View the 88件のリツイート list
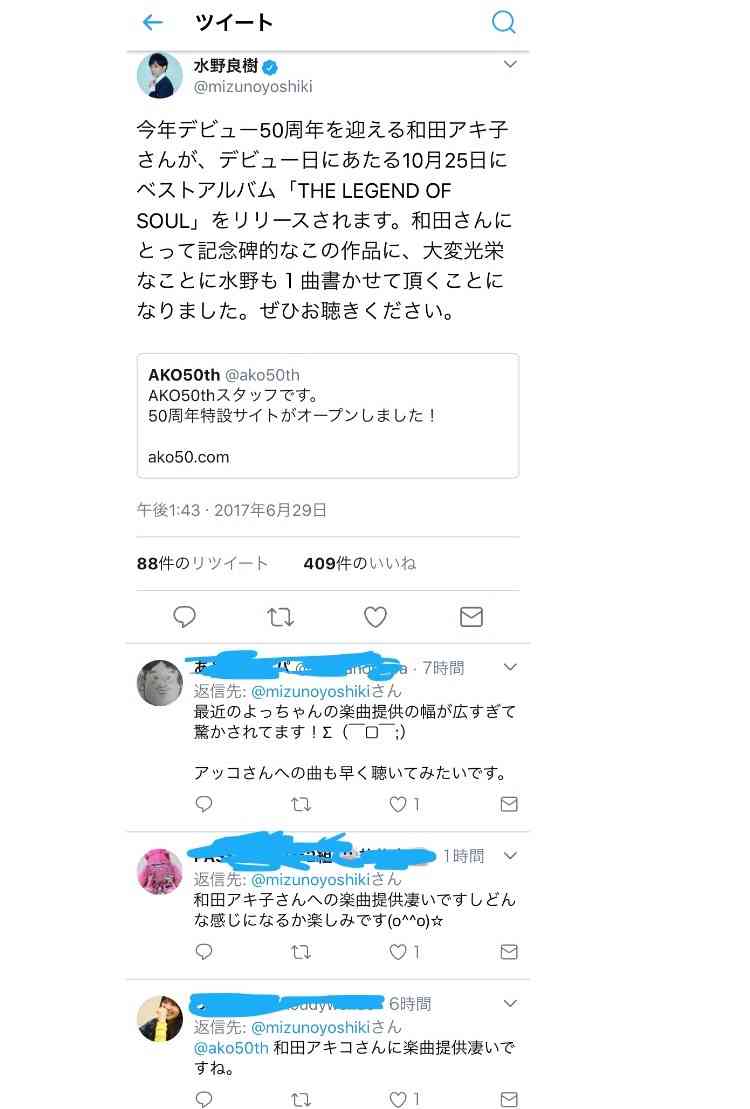This screenshot has height=1109, width=750. tap(202, 564)
